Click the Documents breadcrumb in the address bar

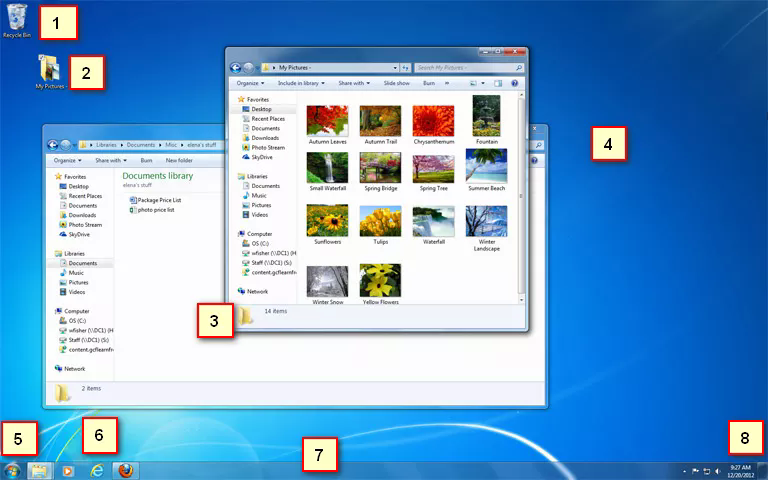coord(141,145)
